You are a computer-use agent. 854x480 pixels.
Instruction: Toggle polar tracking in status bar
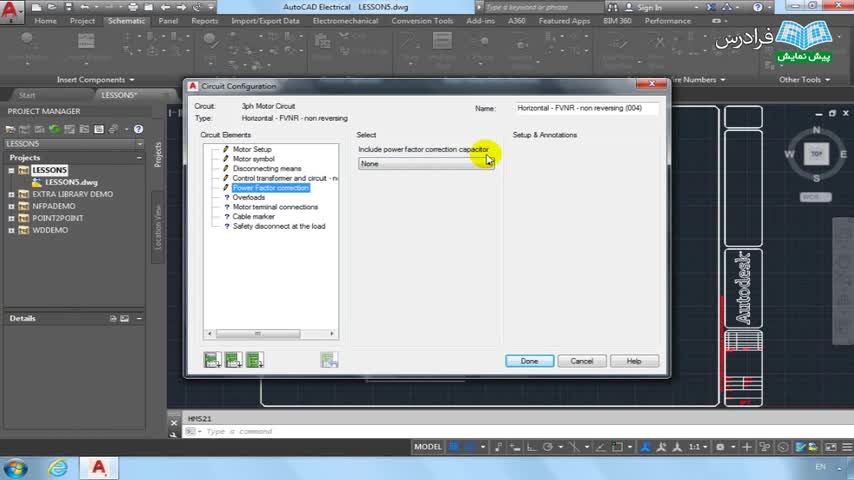pos(548,447)
